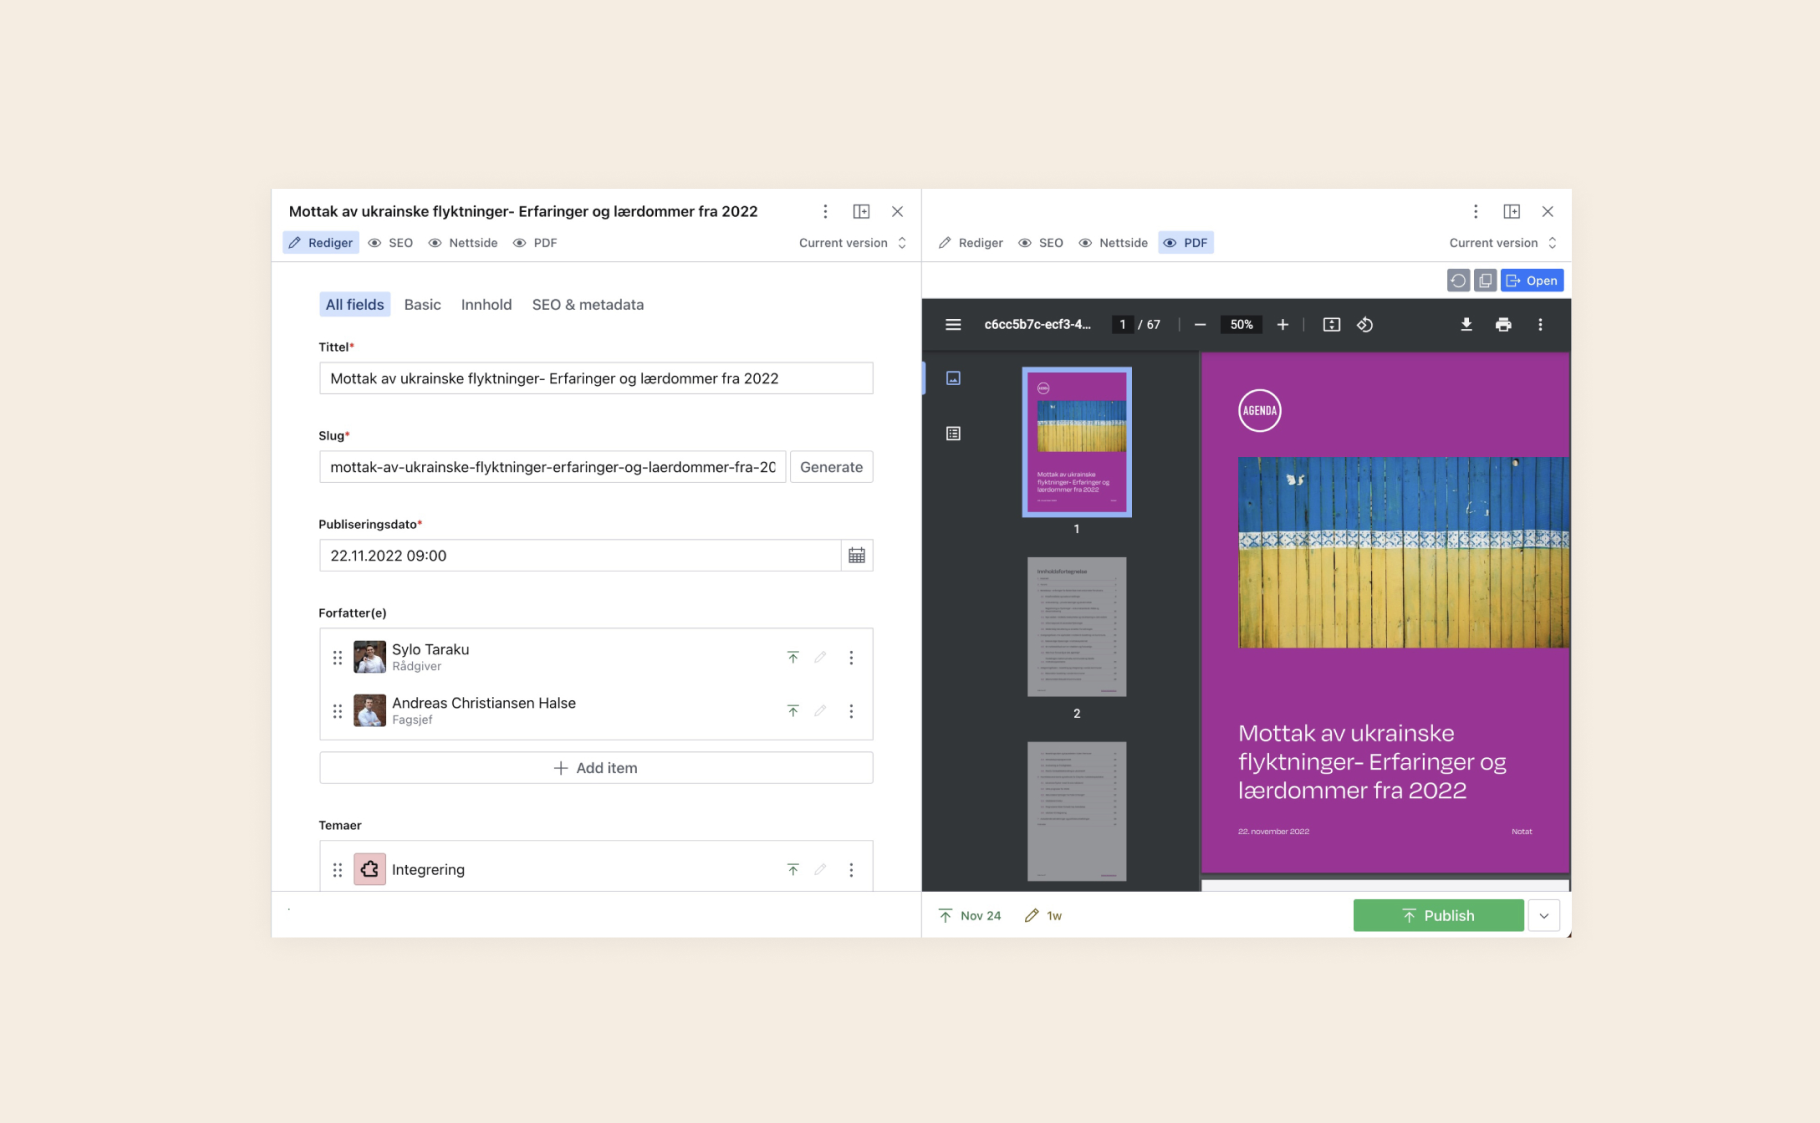This screenshot has height=1123, width=1820.
Task: Download the PDF file
Action: [x=1466, y=324]
